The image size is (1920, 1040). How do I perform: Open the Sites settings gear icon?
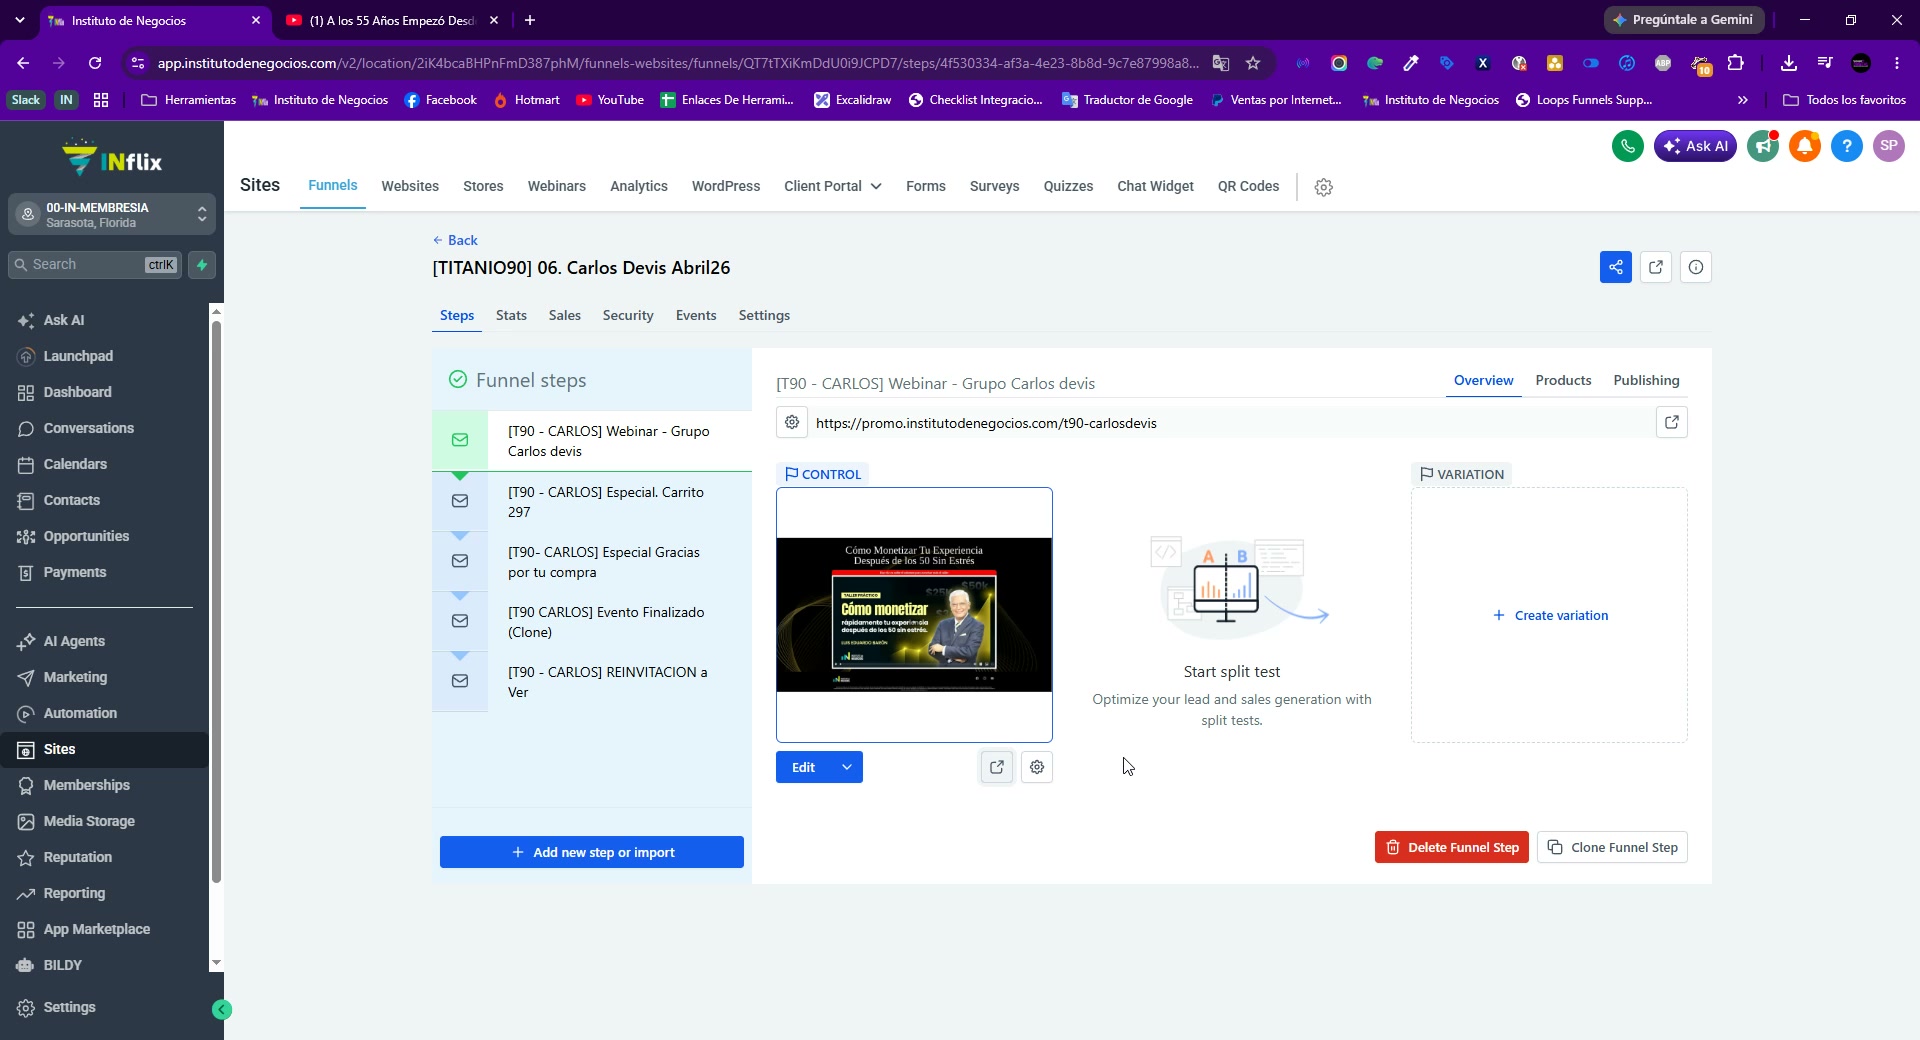pyautogui.click(x=1324, y=187)
